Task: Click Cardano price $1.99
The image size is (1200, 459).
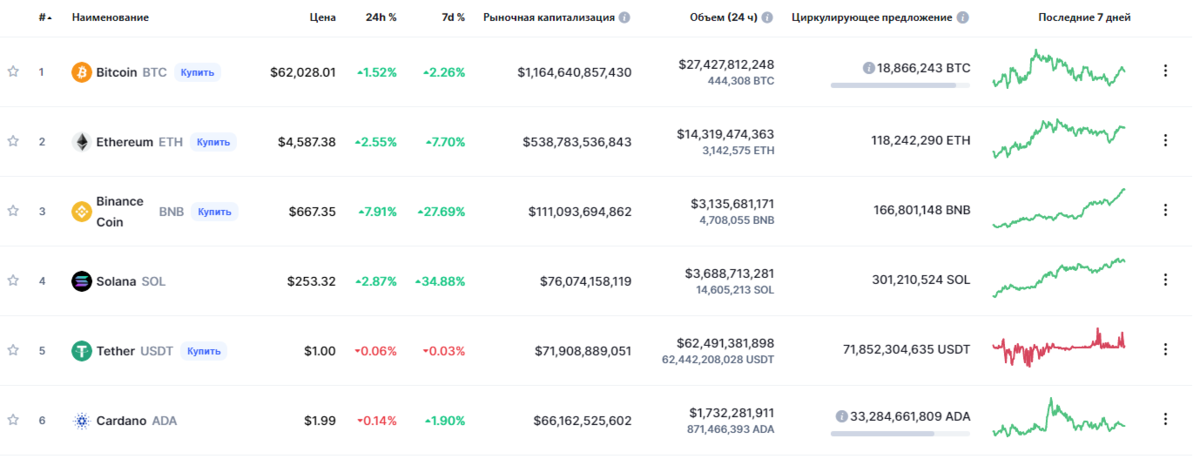Action: point(320,421)
